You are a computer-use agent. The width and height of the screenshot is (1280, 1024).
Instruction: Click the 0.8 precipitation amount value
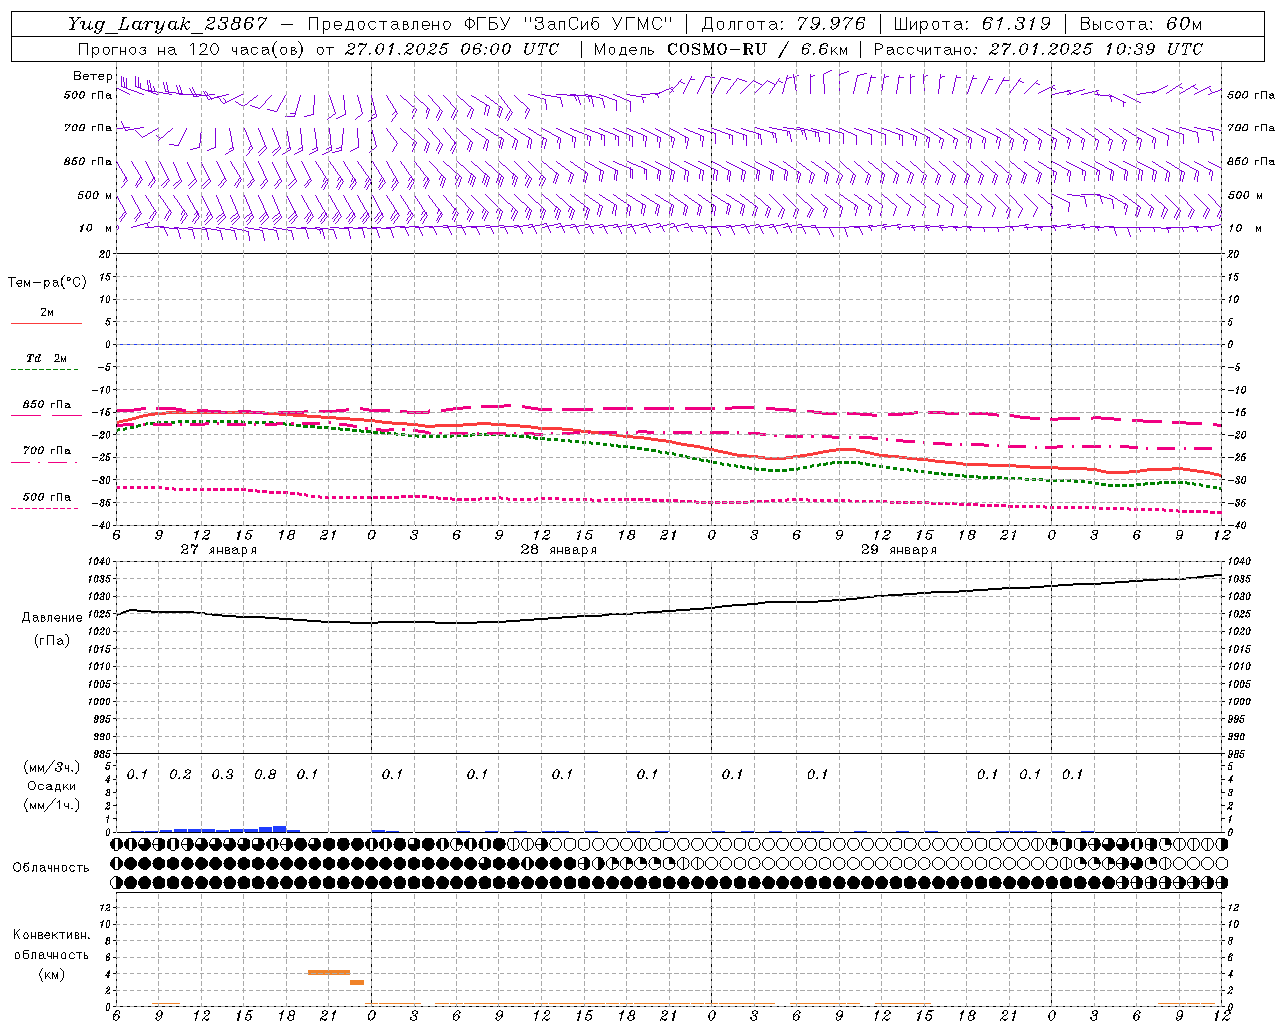(x=265, y=774)
